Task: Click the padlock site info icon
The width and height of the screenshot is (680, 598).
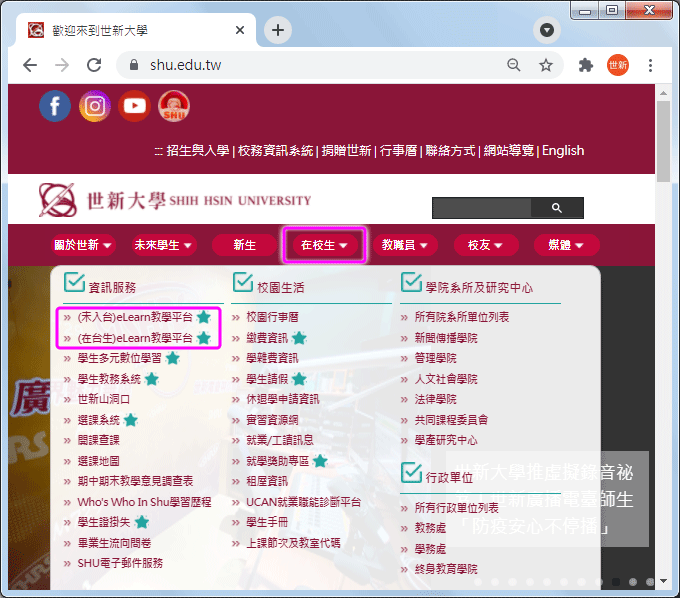Action: tap(134, 65)
